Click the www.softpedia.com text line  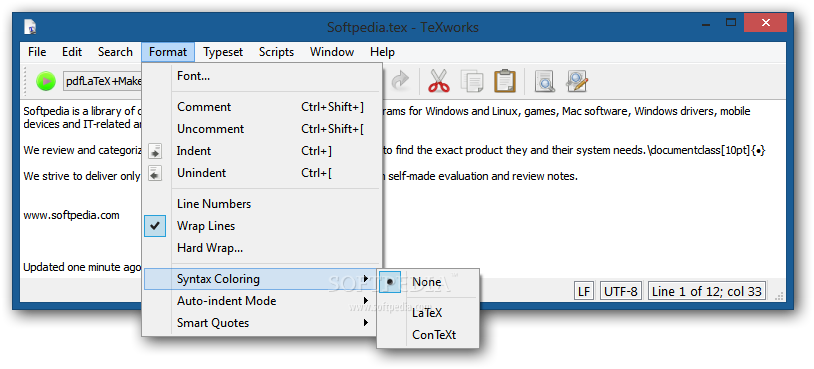click(x=71, y=215)
